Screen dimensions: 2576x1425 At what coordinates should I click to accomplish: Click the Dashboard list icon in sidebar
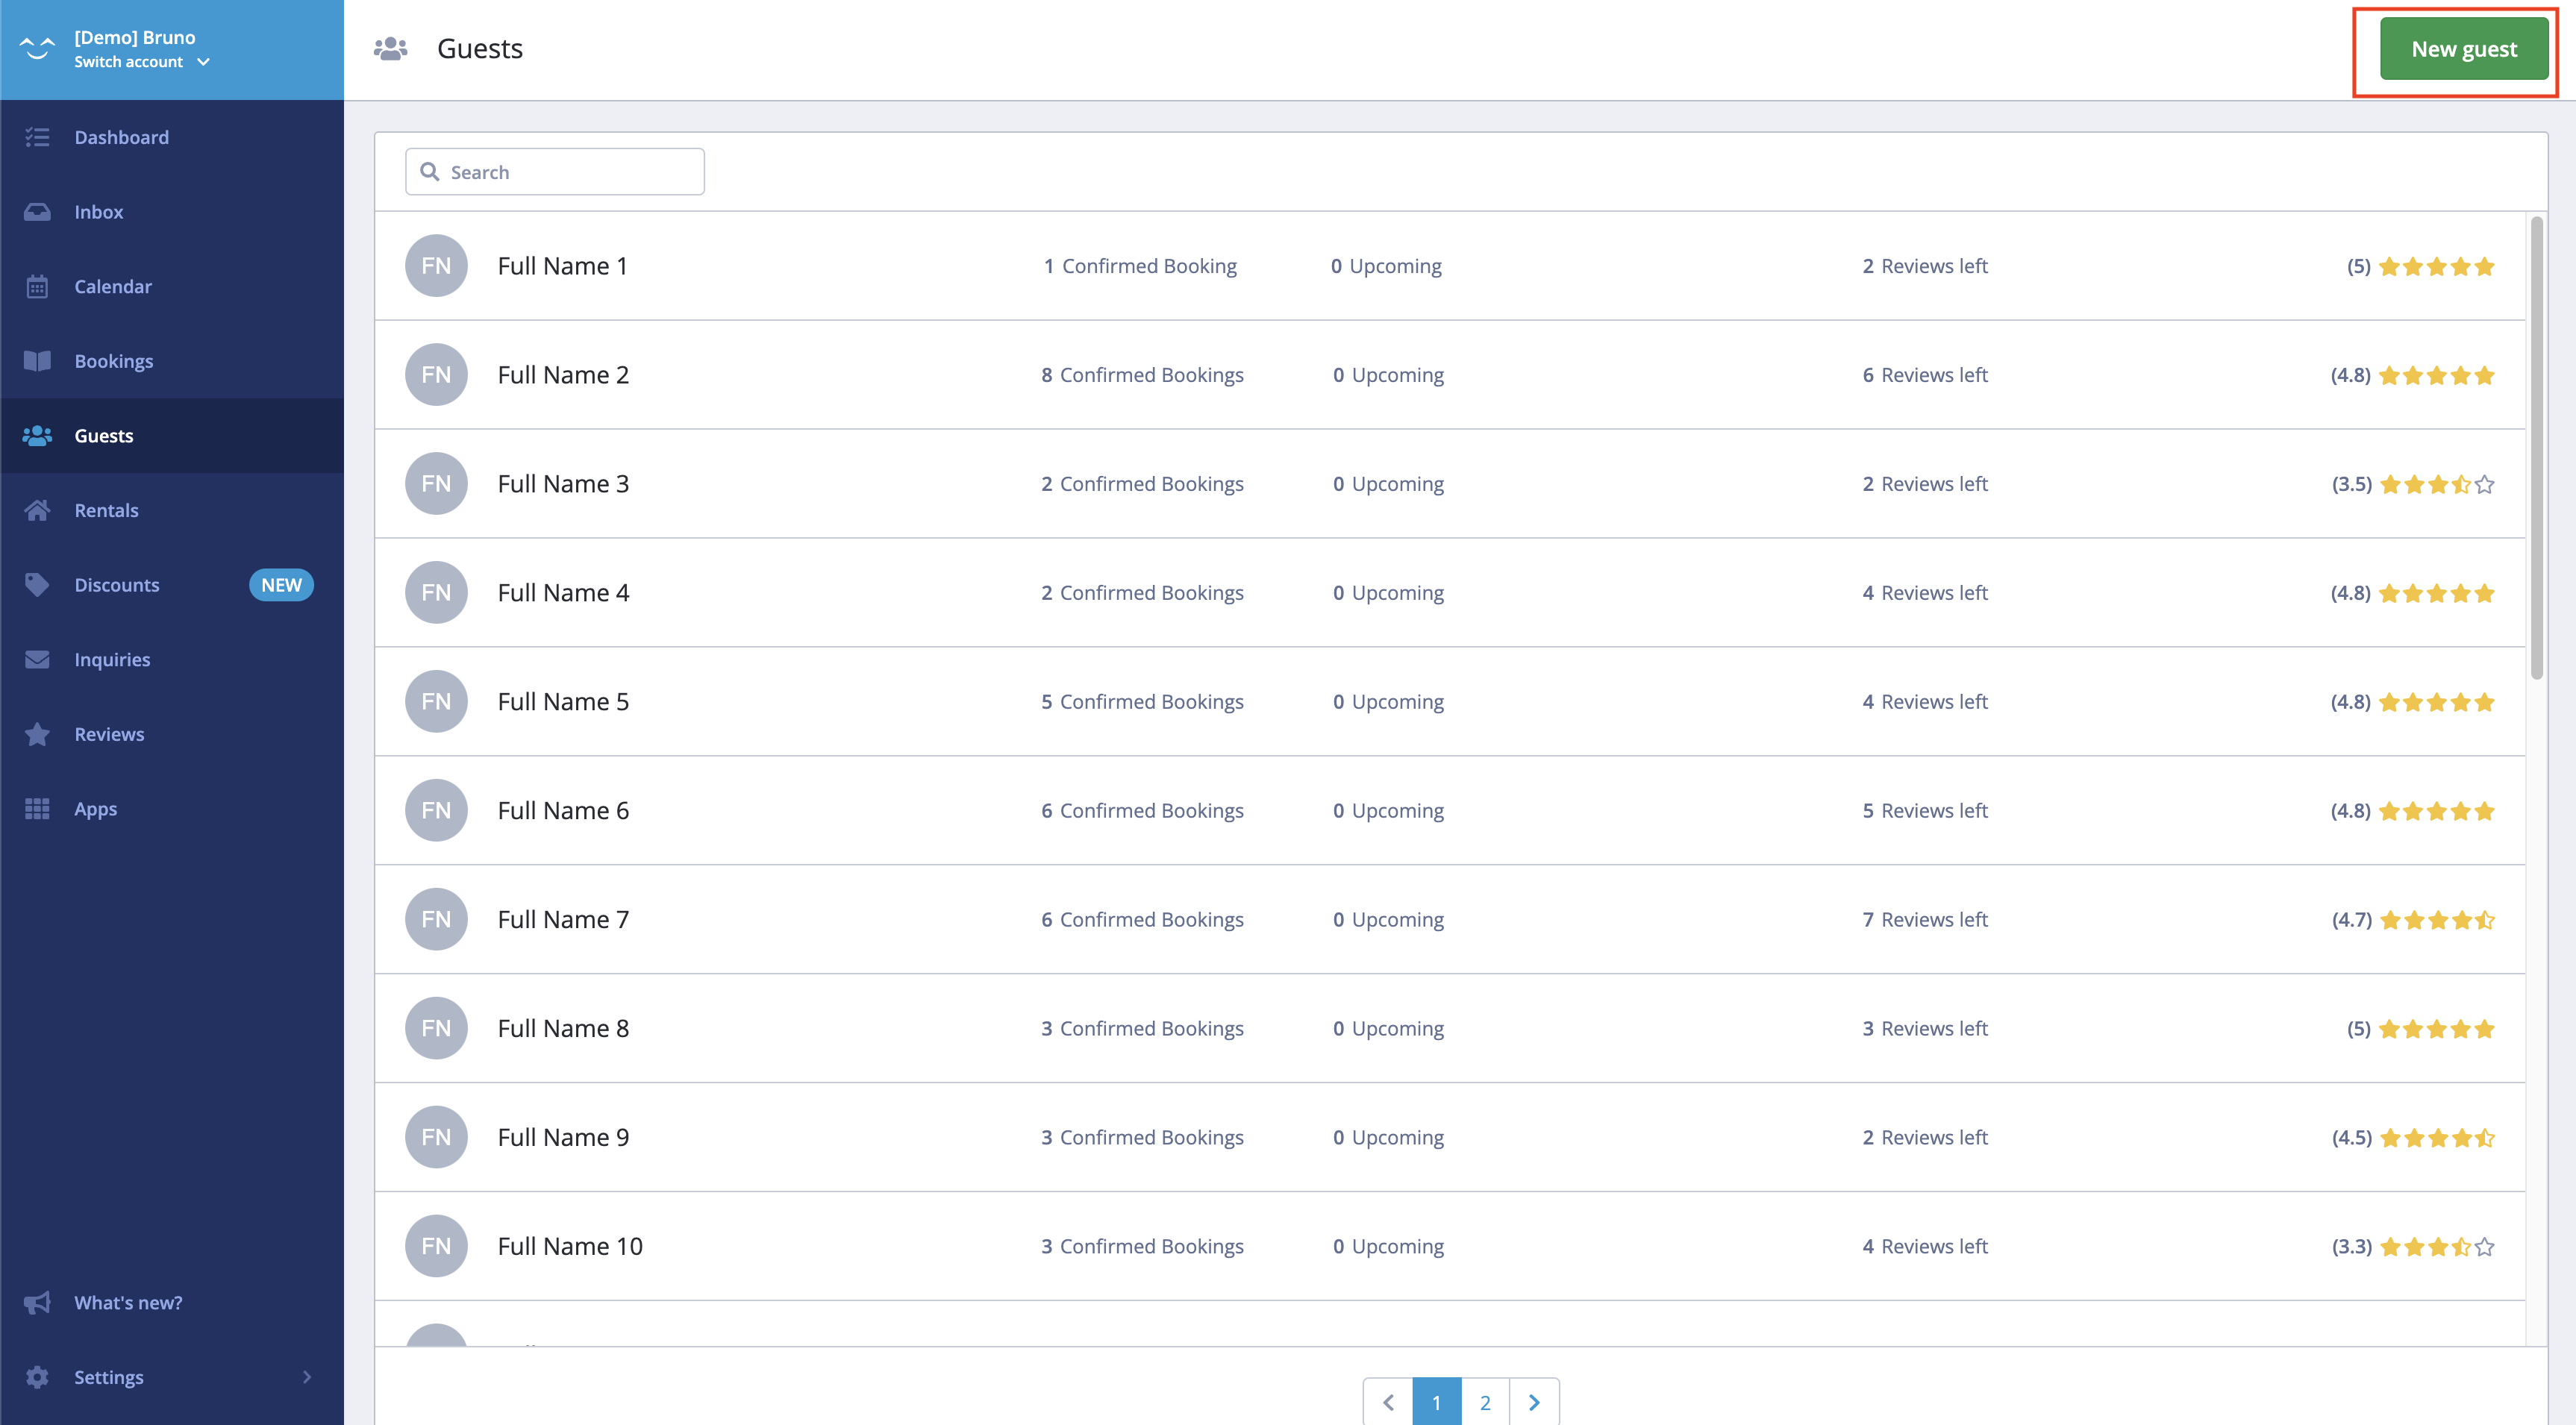tap(37, 137)
